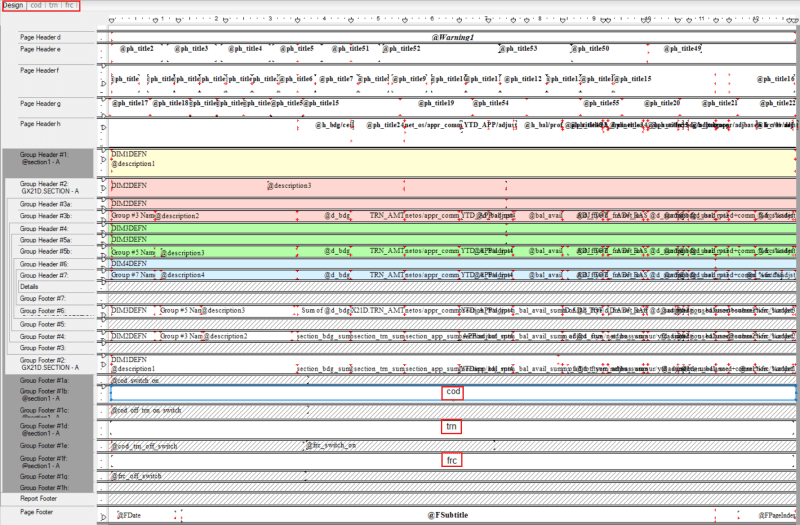This screenshot has height=525, width=800.
Task: Select the Page Header f section label
Action: point(39,70)
